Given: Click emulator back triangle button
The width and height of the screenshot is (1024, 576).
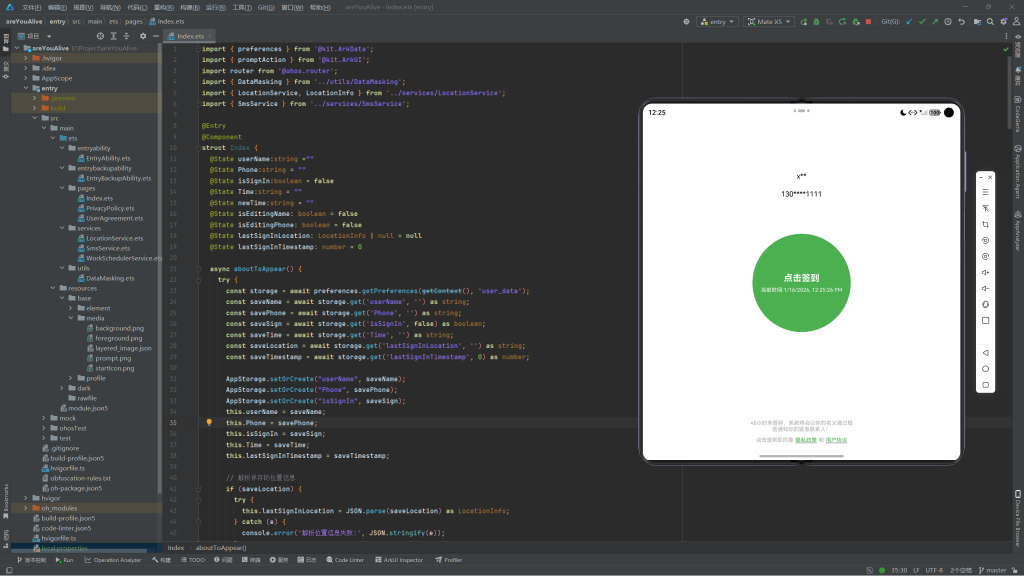Looking at the screenshot, I should pos(985,353).
